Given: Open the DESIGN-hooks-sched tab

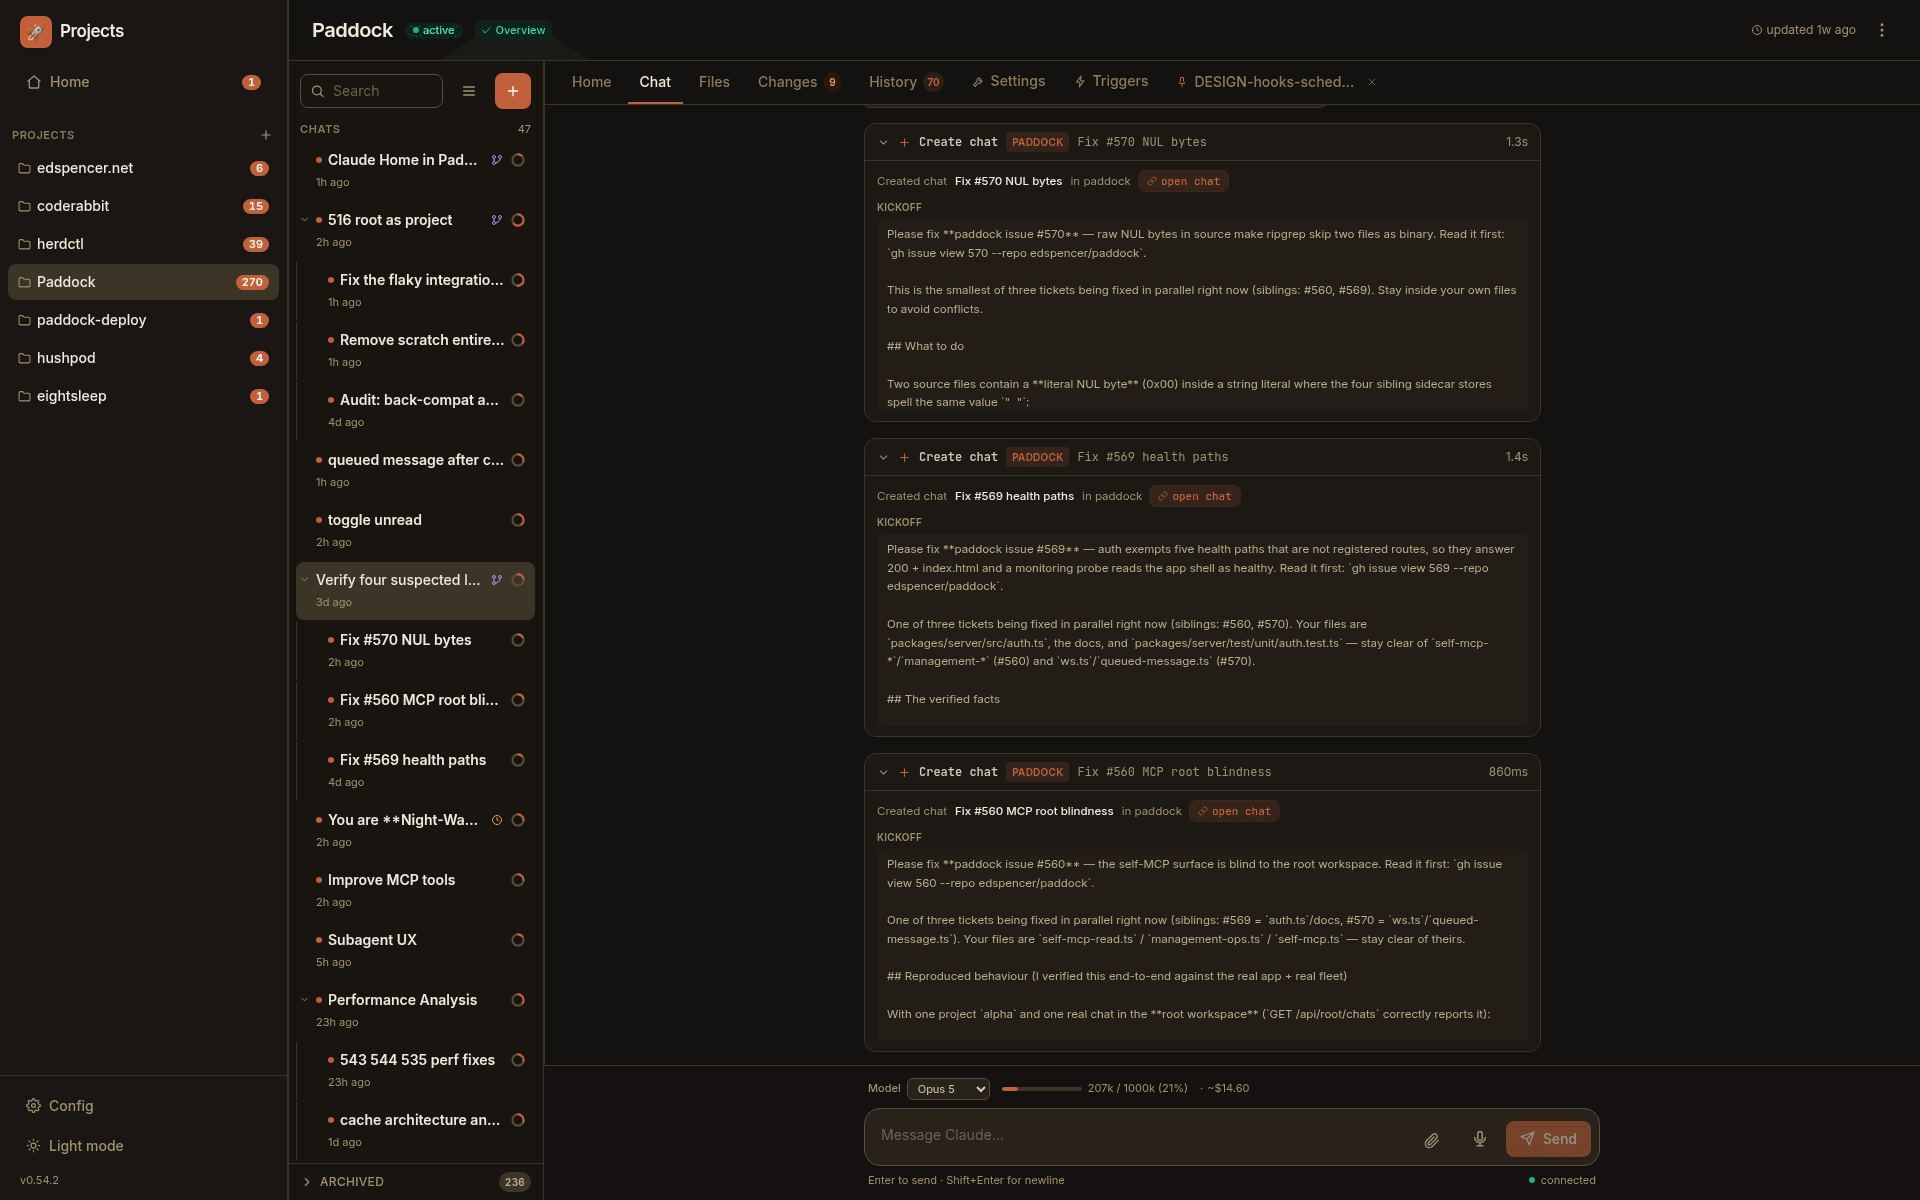Looking at the screenshot, I should (1265, 82).
